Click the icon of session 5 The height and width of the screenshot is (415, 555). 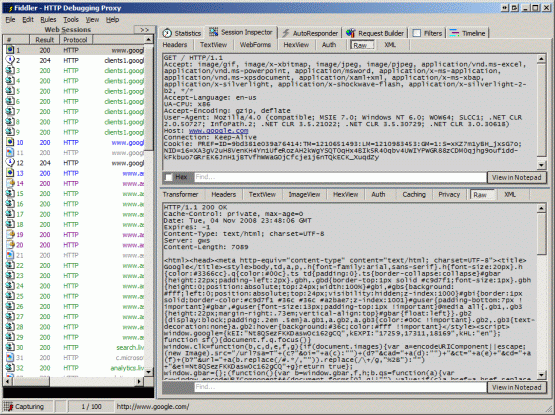pyautogui.click(x=10, y=91)
